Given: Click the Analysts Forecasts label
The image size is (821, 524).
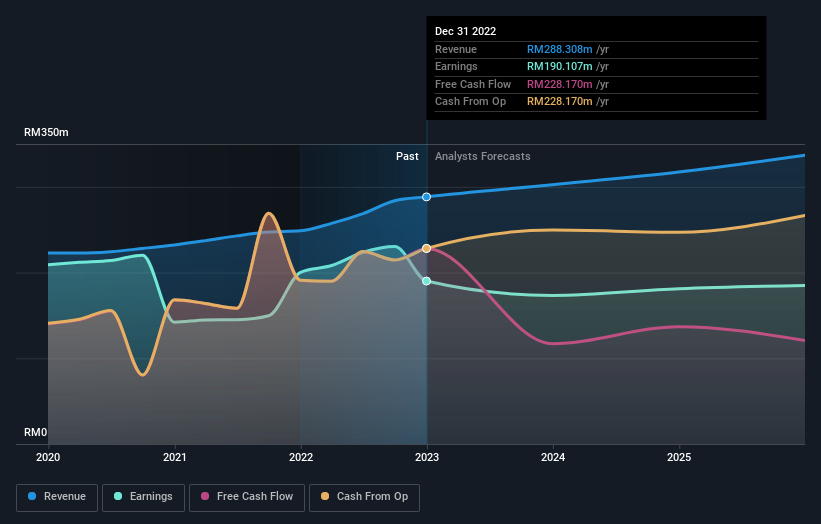Looking at the screenshot, I should point(482,157).
